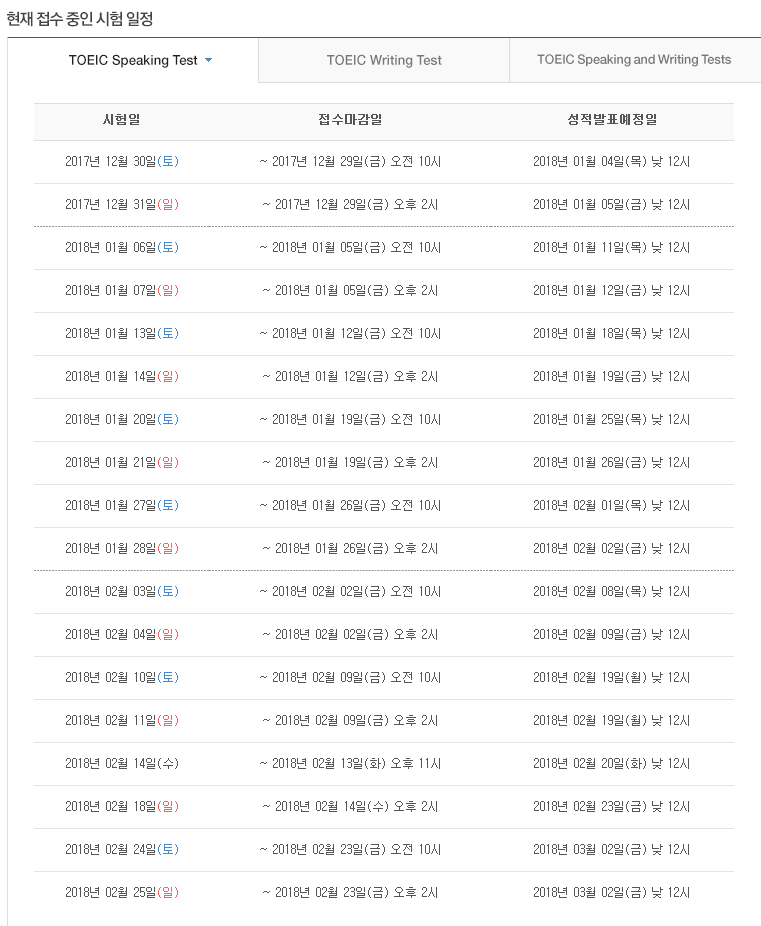Viewport: 761px width, 926px height.
Task: Select the 2018년 01월 20일(토) exam date
Action: click(x=122, y=420)
